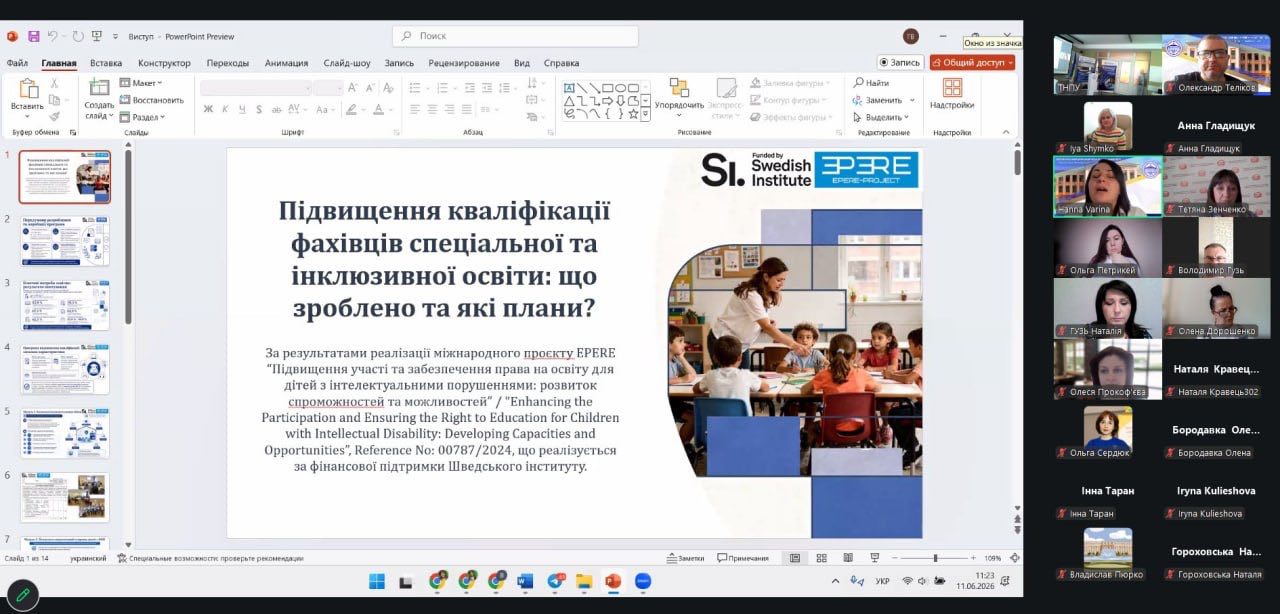Click the Упорядочить arrange icon
The image size is (1280, 614).
coord(679,88)
